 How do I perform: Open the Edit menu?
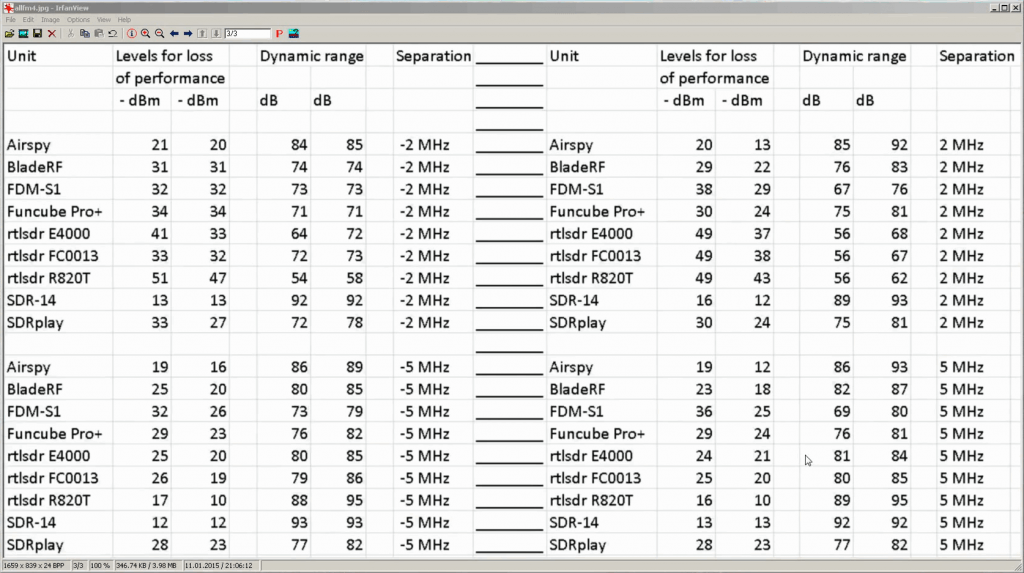coord(28,20)
